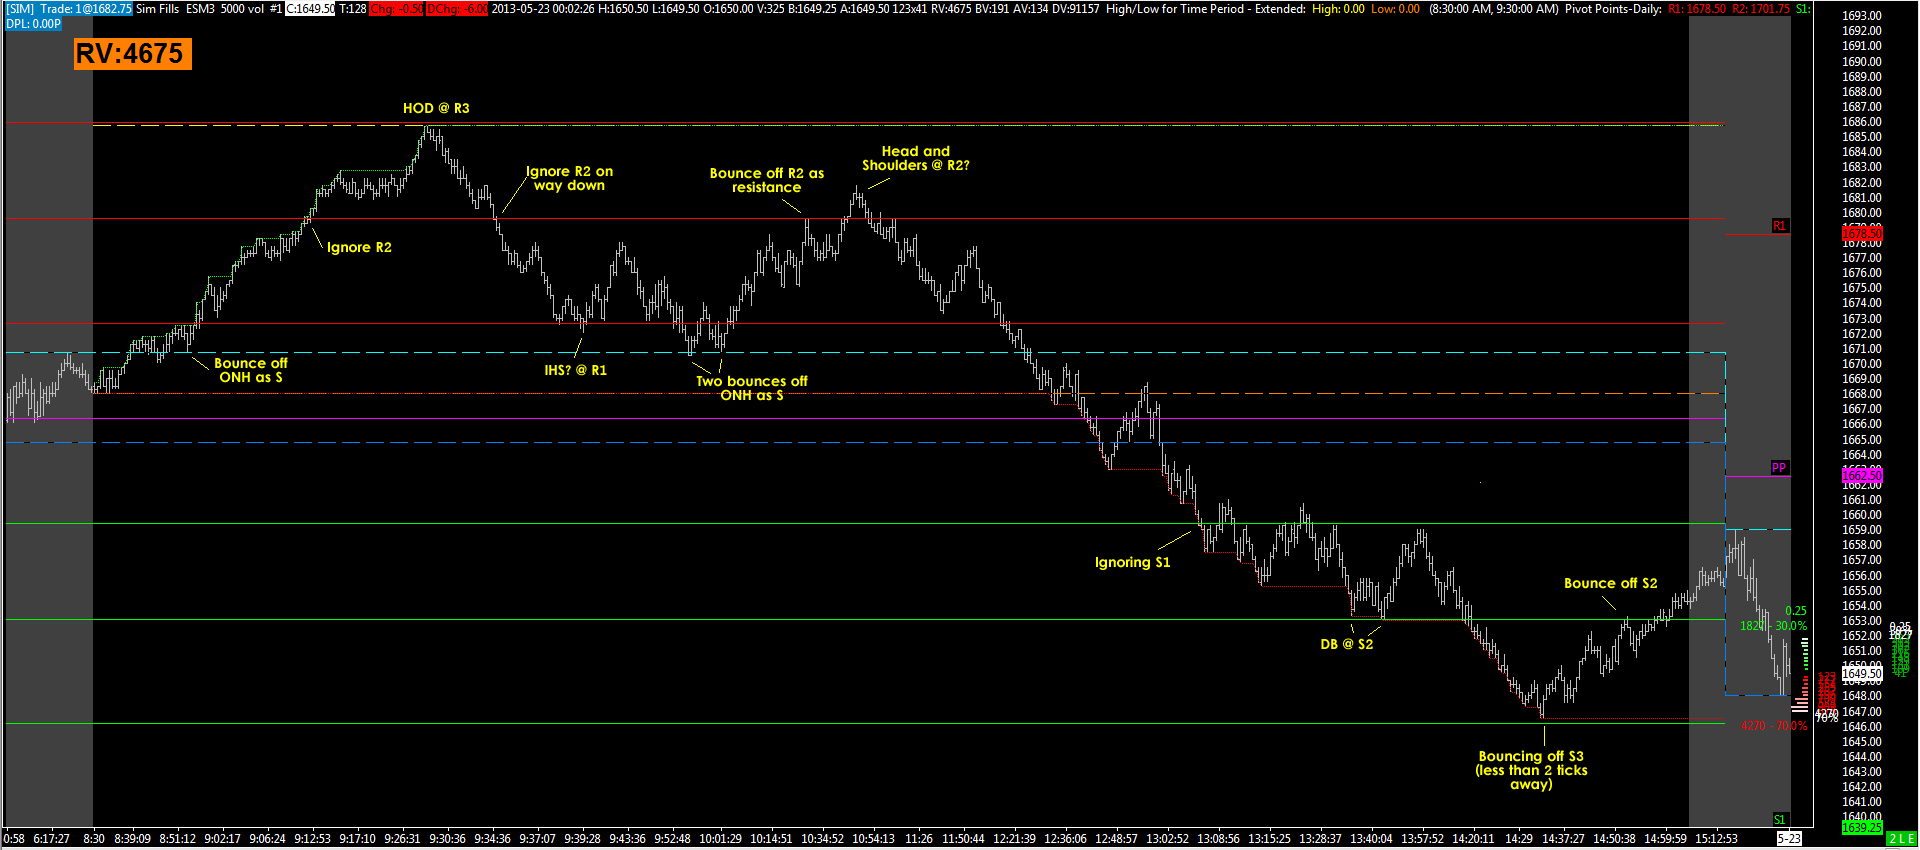
Task: Click the C:1649.50 close value in header
Action: (x=311, y=9)
